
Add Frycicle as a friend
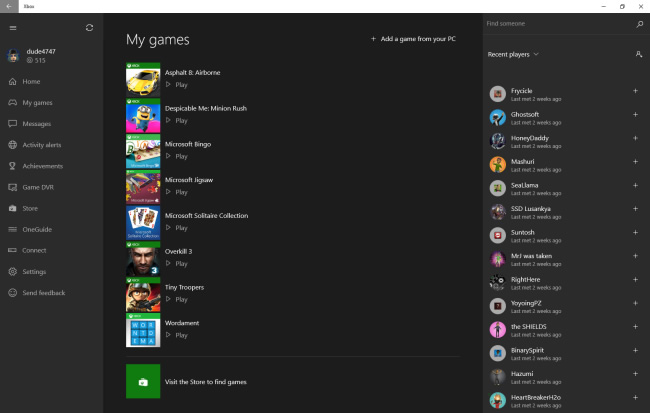(x=635, y=91)
